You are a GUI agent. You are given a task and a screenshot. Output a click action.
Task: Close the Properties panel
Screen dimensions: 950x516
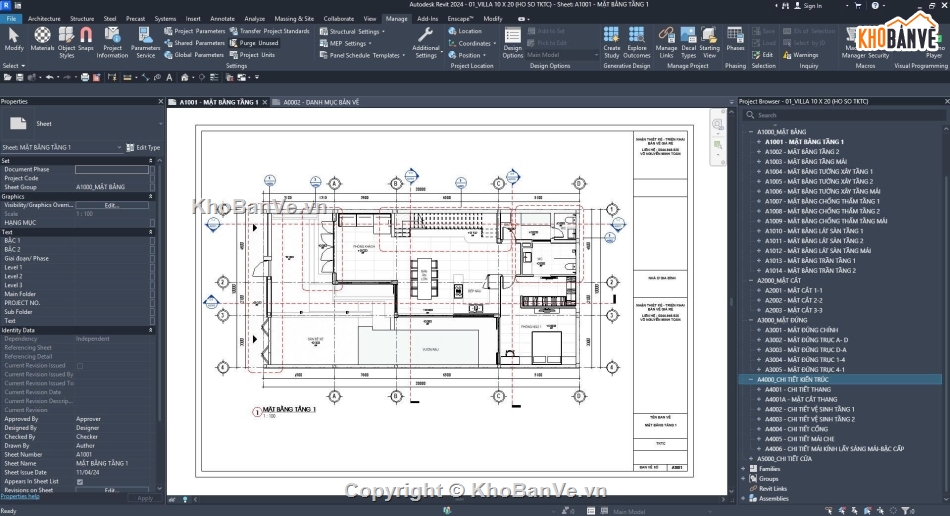(161, 102)
